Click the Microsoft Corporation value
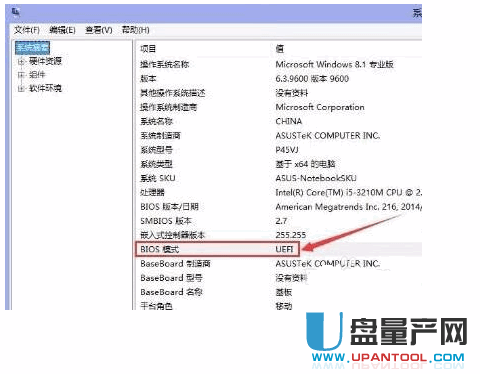 (x=320, y=107)
